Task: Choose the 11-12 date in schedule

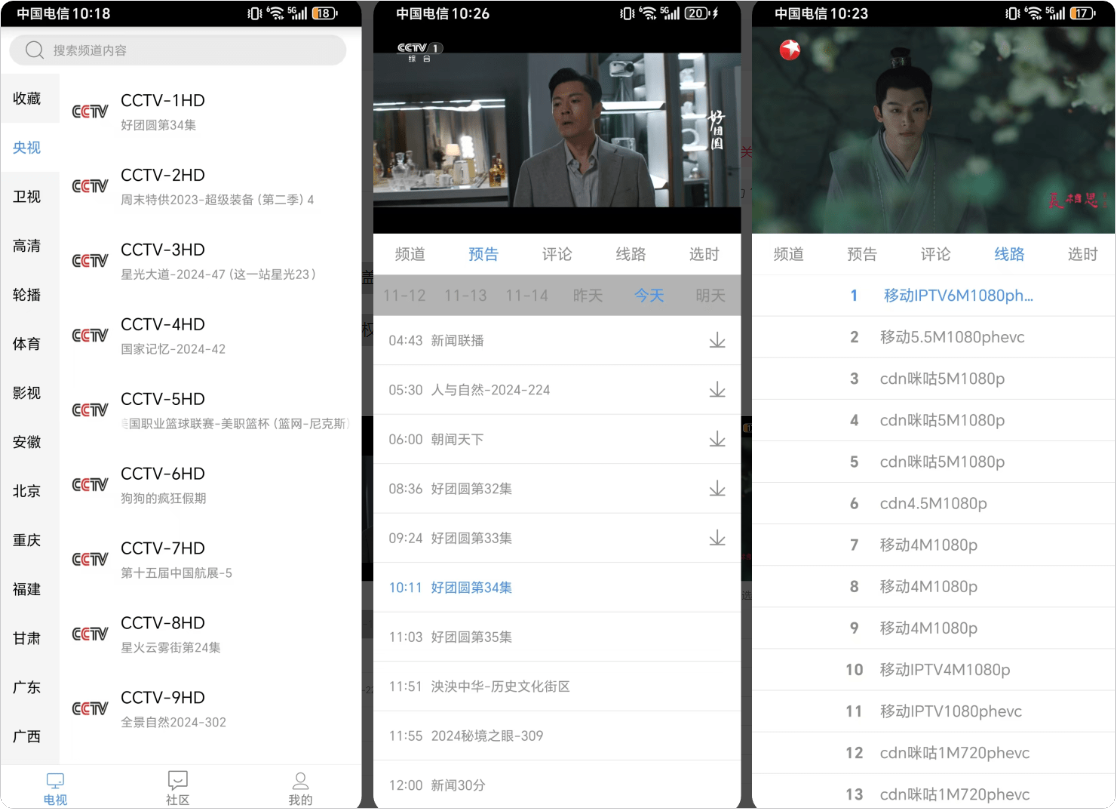Action: pos(404,296)
